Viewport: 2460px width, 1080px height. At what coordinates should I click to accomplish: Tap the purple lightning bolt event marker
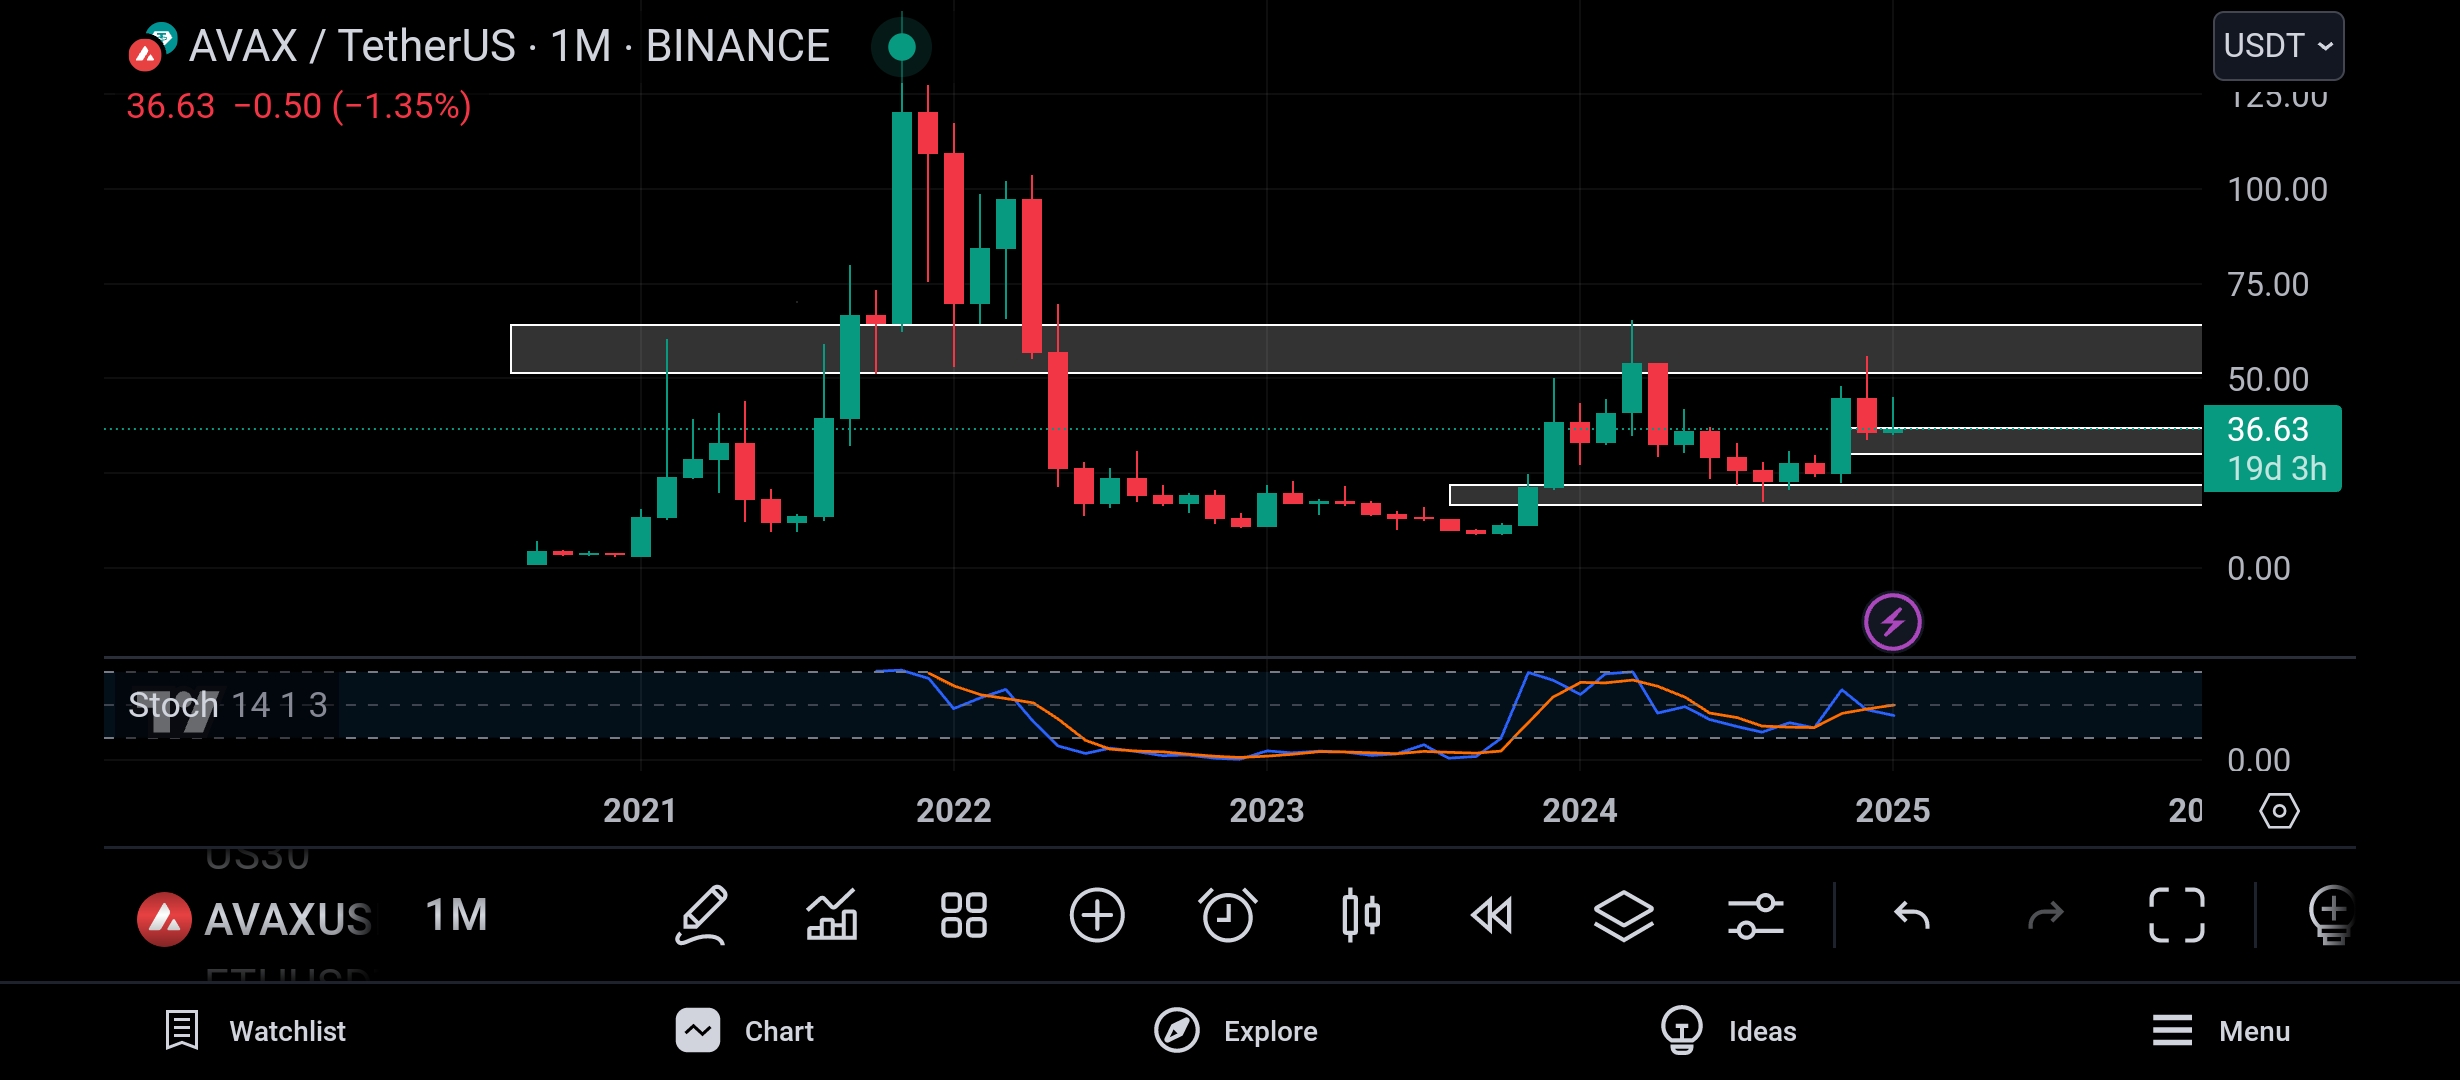[x=1893, y=622]
